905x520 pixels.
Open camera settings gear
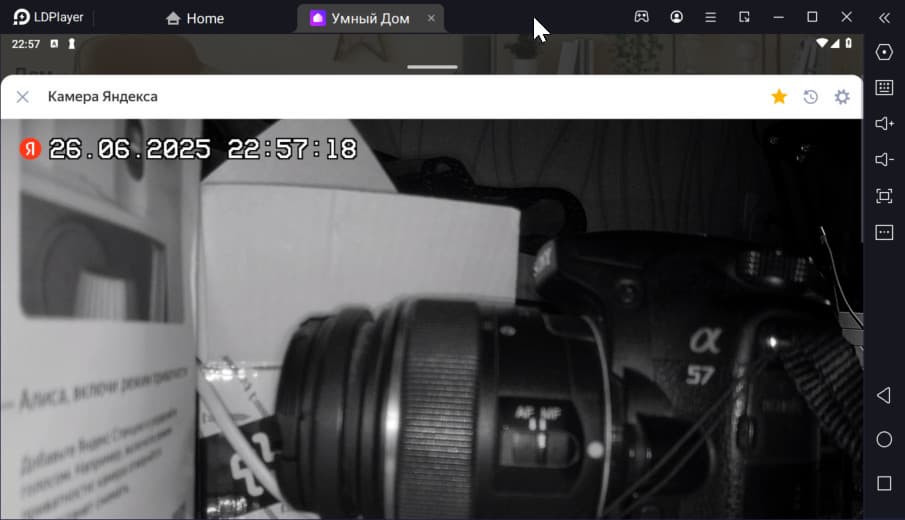click(x=842, y=97)
